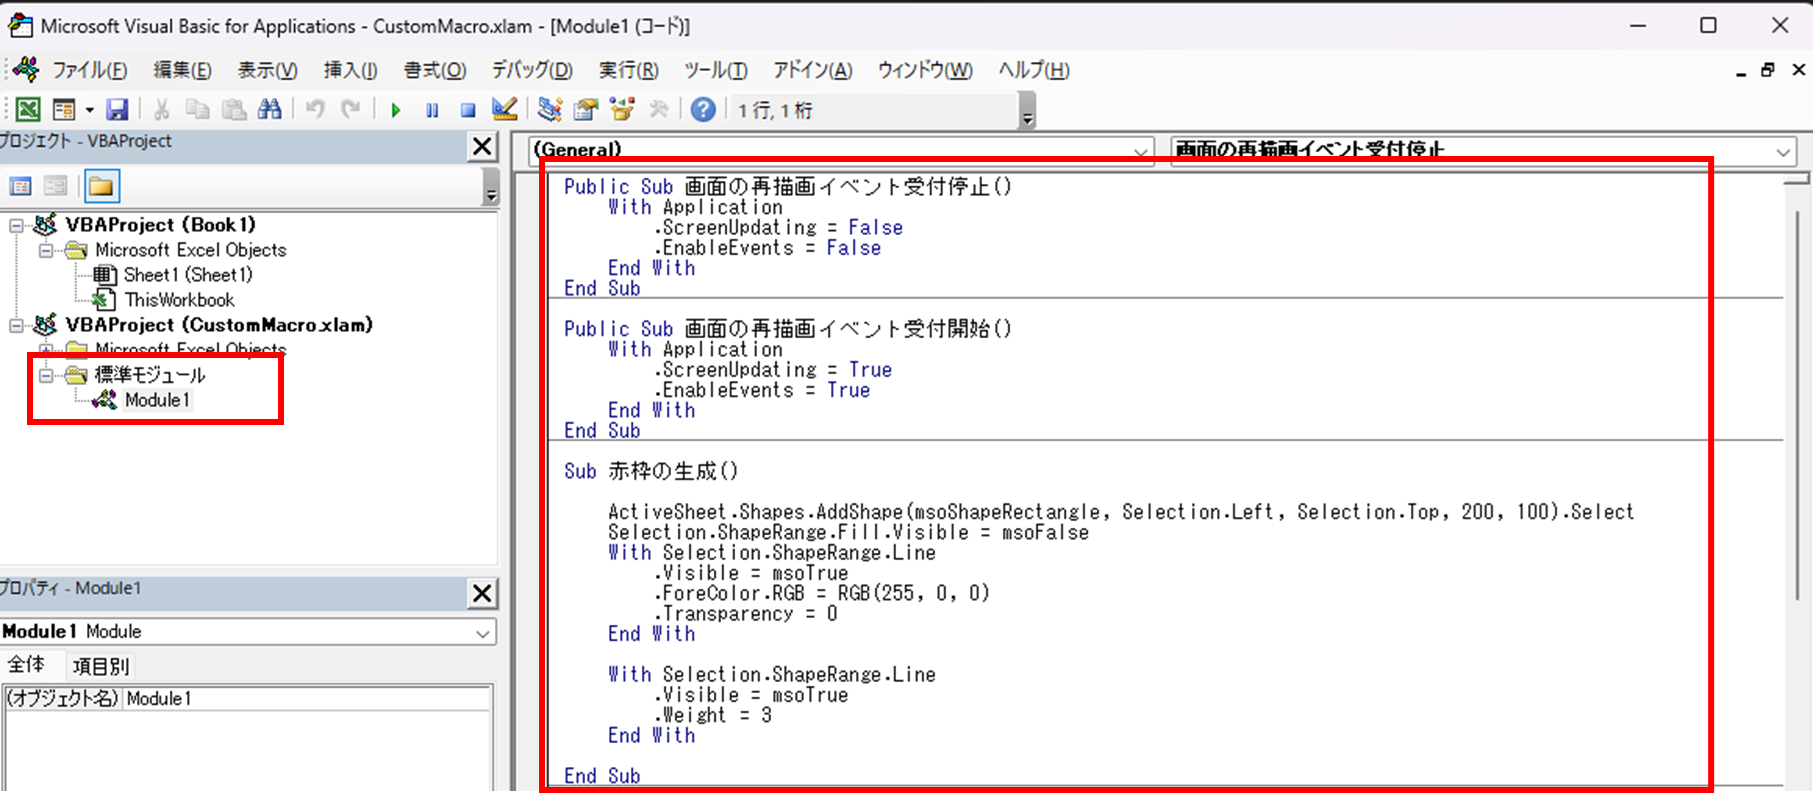Click the Reset stop square icon
Viewport: 1813px width, 793px height.
pyautogui.click(x=468, y=110)
